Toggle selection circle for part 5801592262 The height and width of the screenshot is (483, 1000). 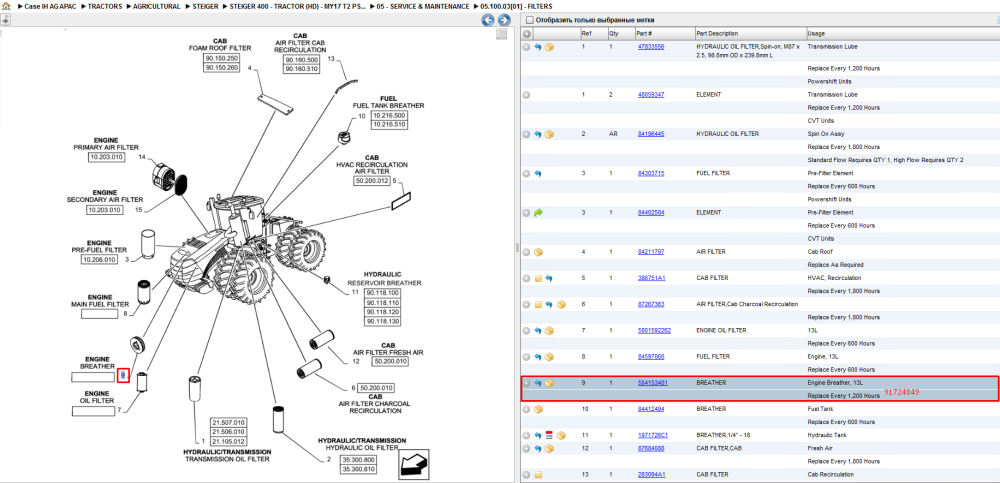pos(527,331)
